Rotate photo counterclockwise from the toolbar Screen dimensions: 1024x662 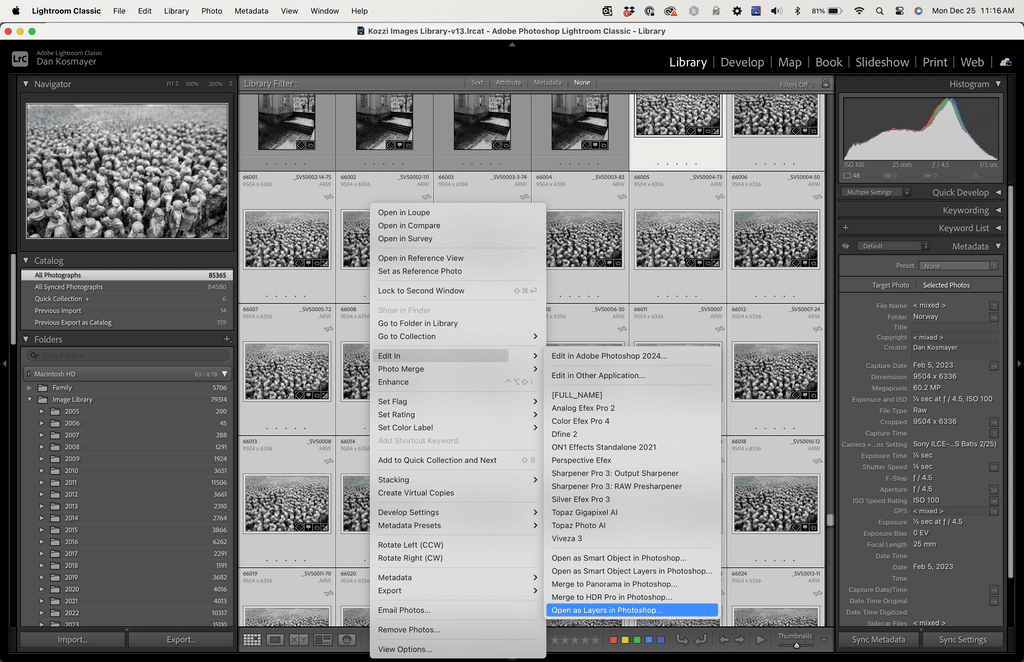point(682,640)
